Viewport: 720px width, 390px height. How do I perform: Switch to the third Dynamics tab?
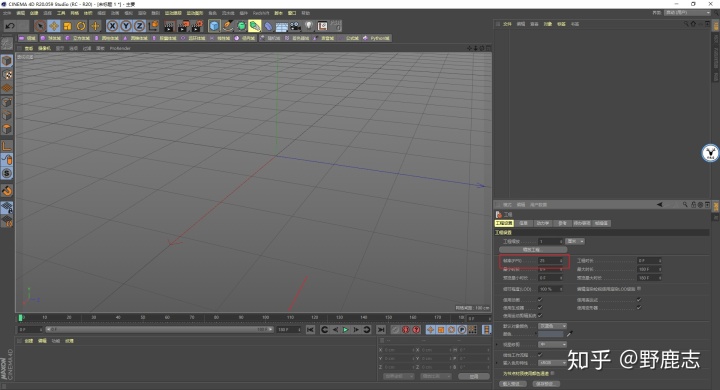[x=542, y=223]
